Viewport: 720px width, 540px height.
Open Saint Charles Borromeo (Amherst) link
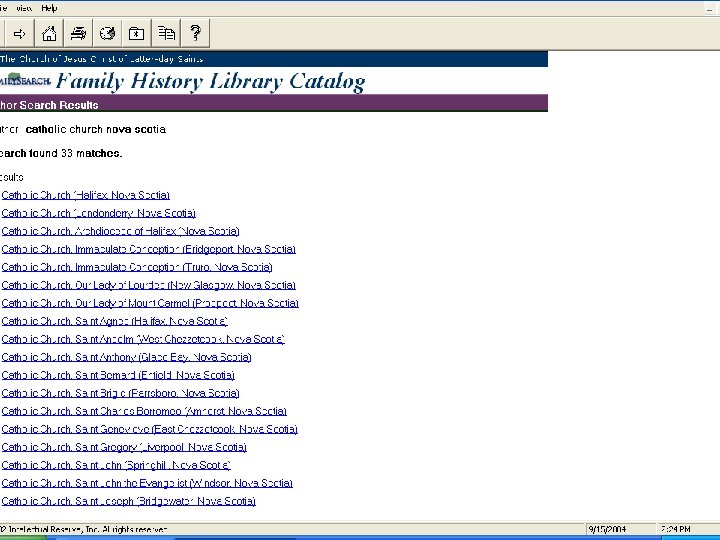pyautogui.click(x=144, y=411)
